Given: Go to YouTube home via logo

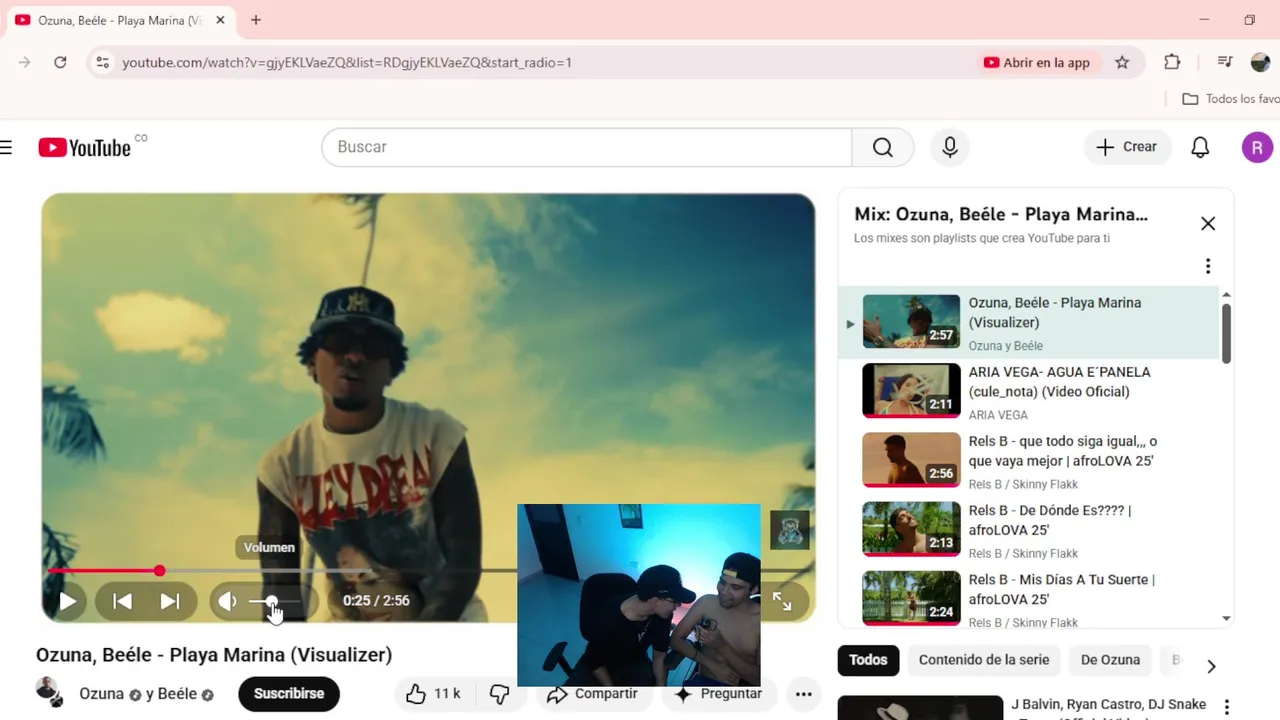Looking at the screenshot, I should 85,148.
